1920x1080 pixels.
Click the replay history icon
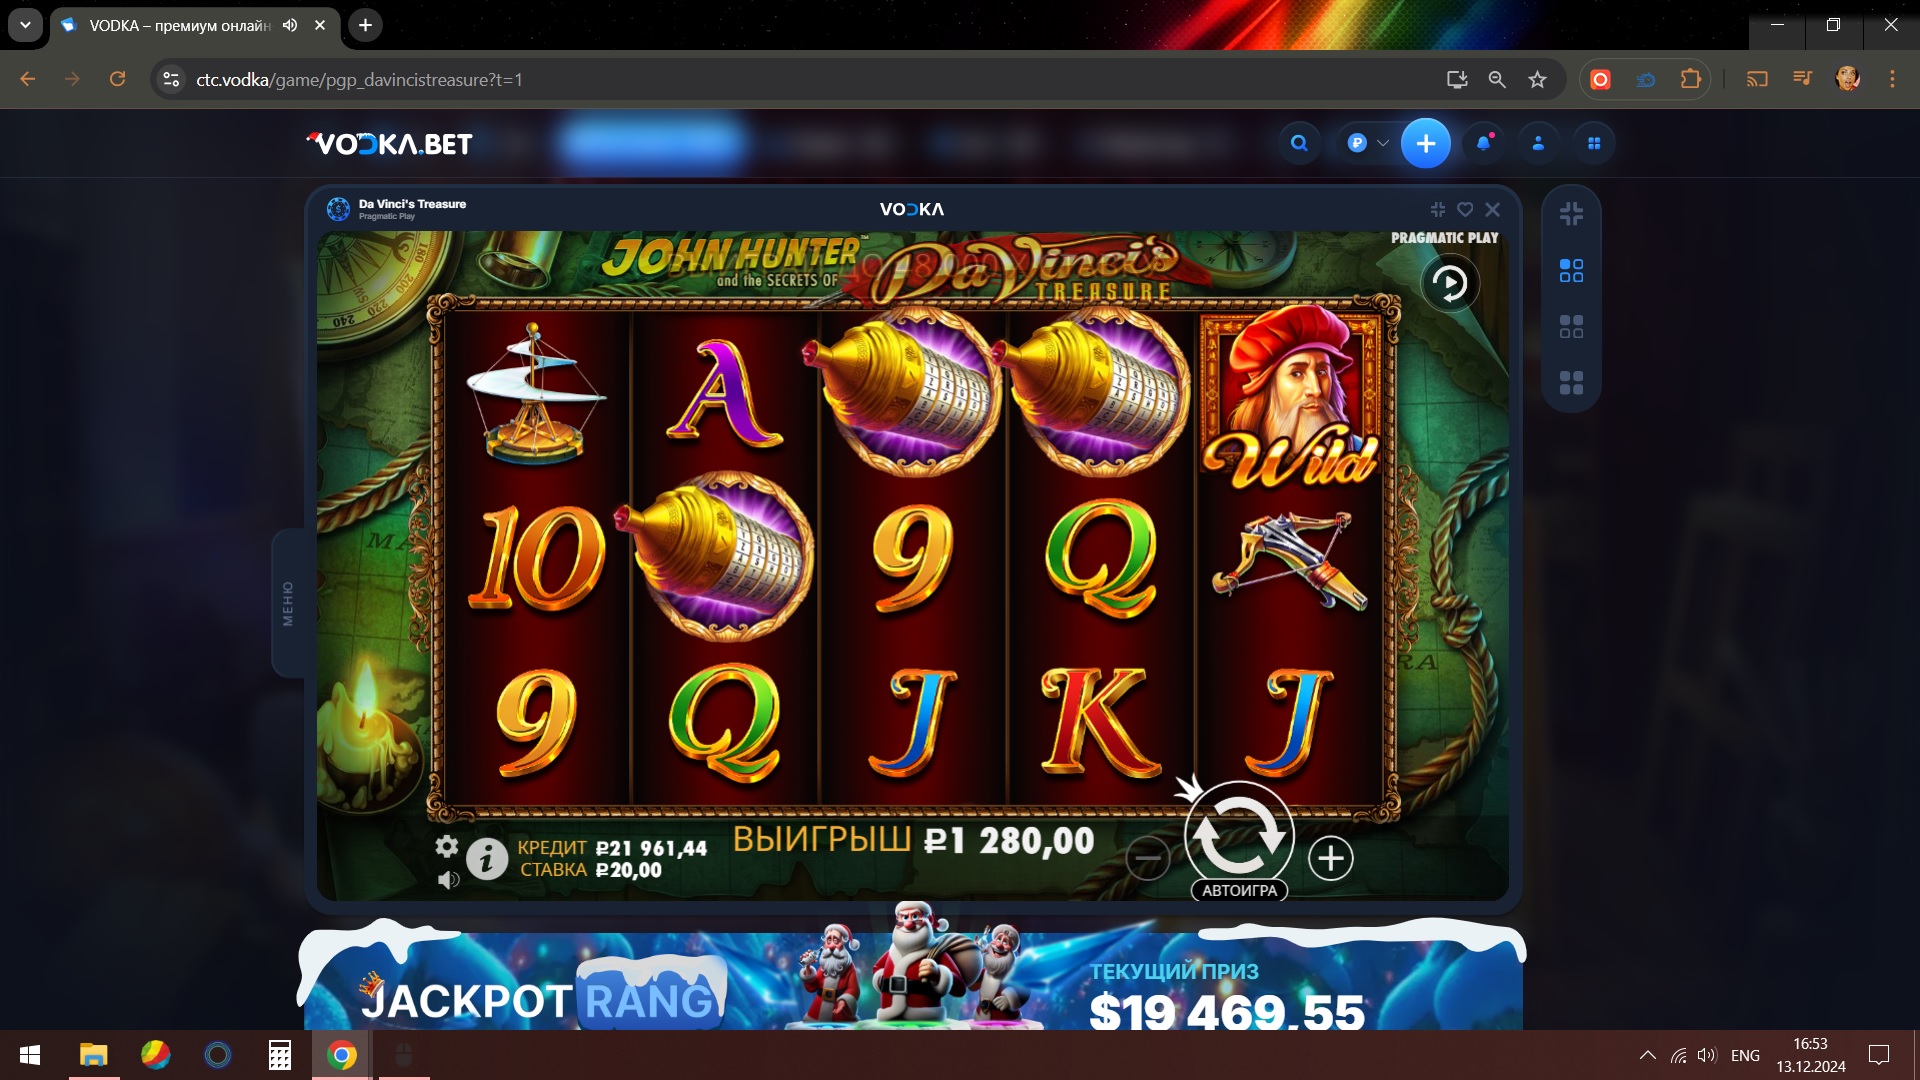1449,284
